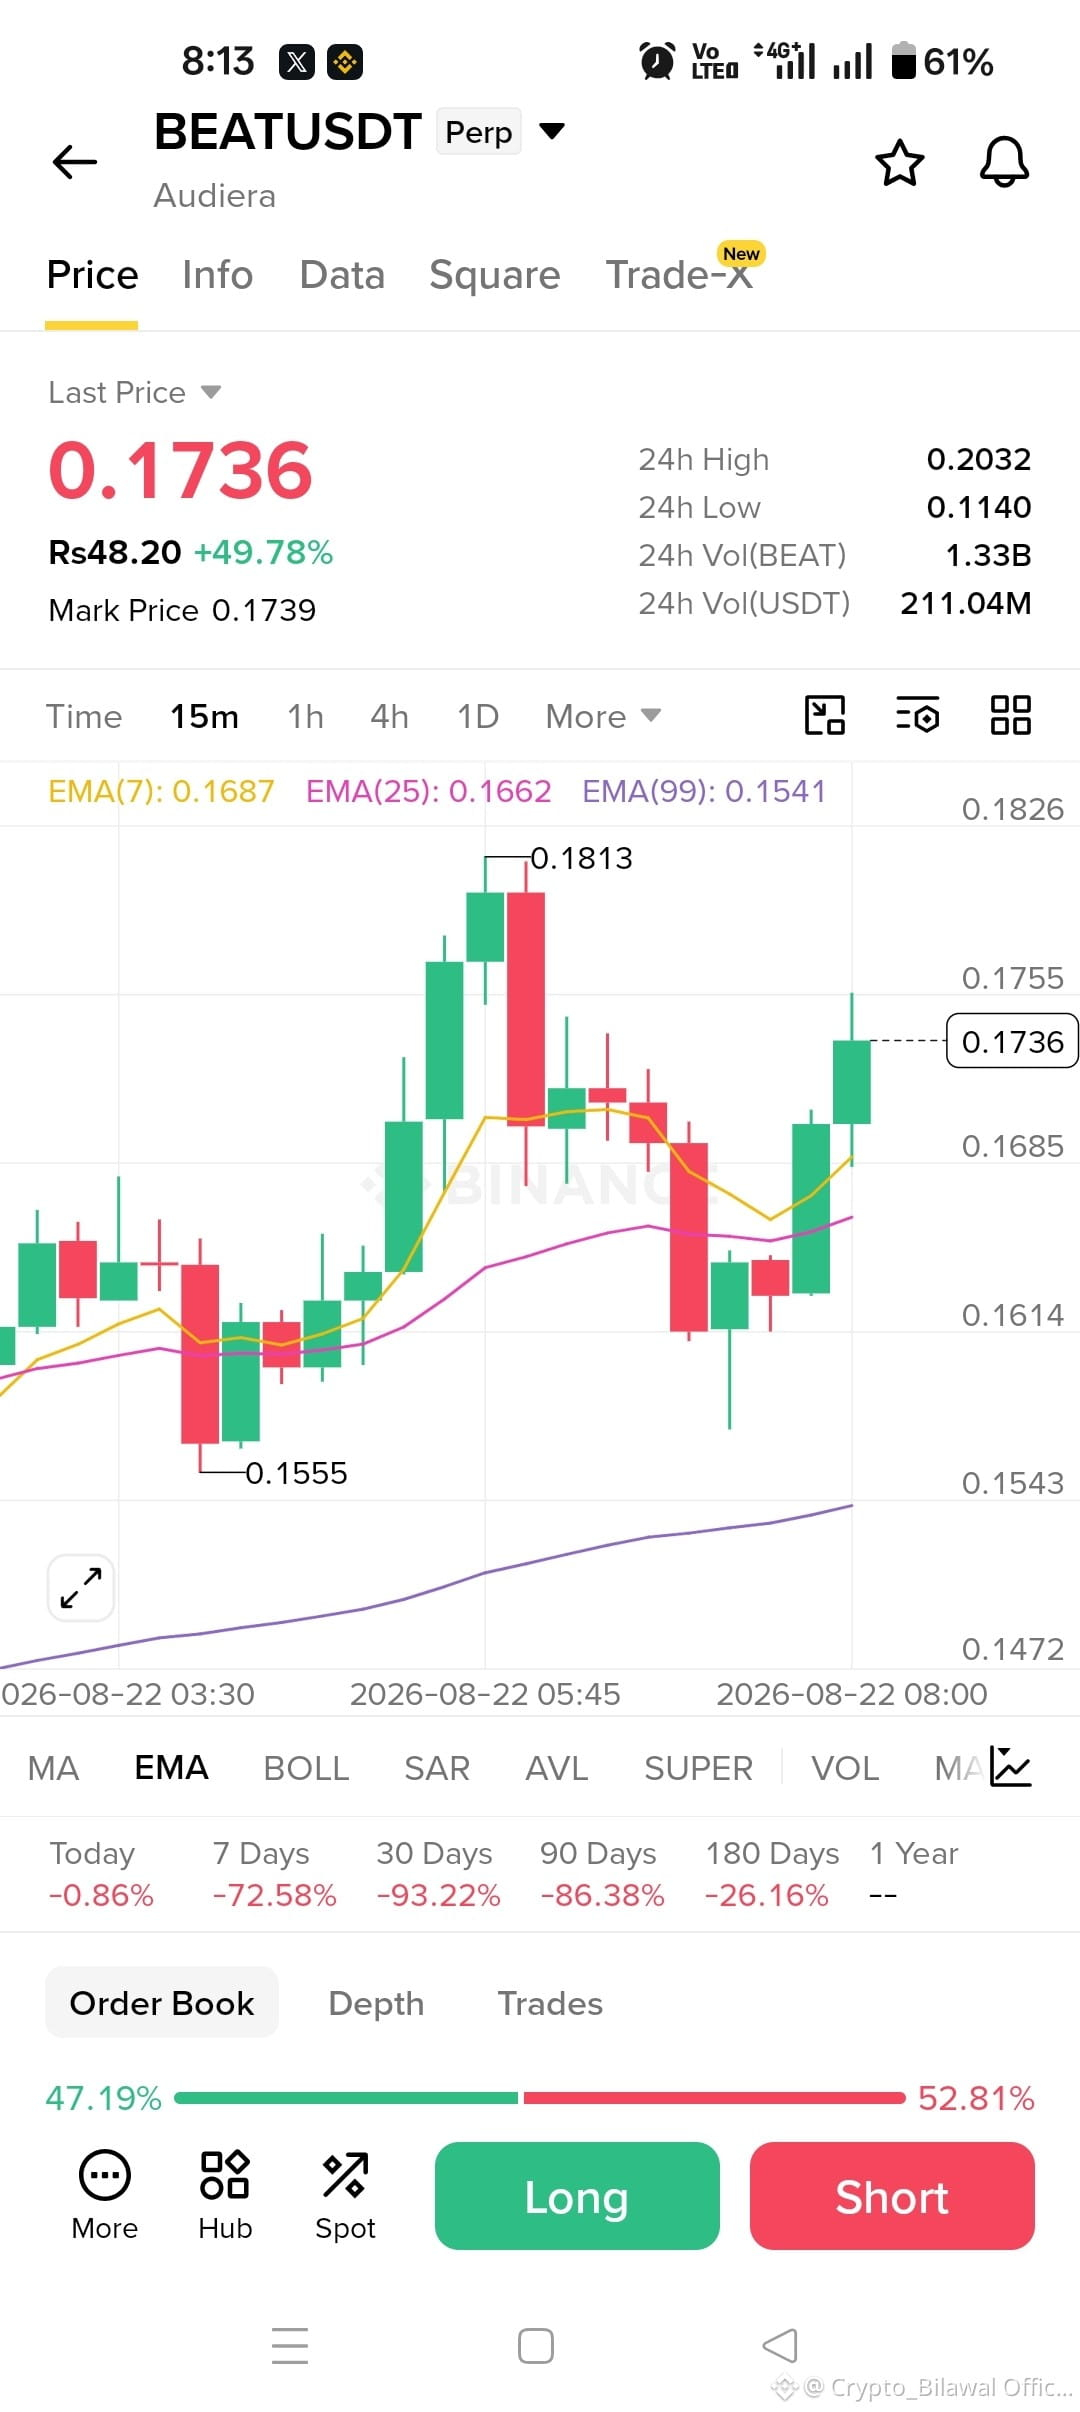
Task: Switch to the Data tab
Action: click(342, 275)
